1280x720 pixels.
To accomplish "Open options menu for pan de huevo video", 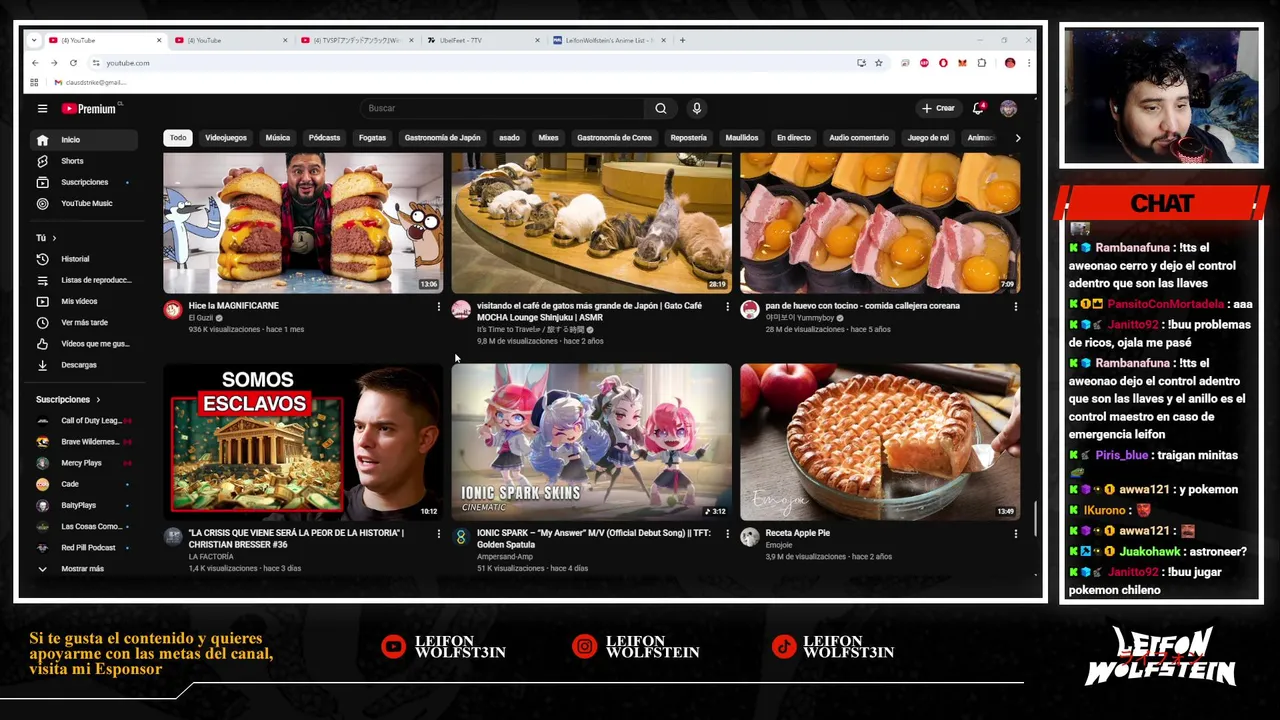I will click(x=1015, y=306).
